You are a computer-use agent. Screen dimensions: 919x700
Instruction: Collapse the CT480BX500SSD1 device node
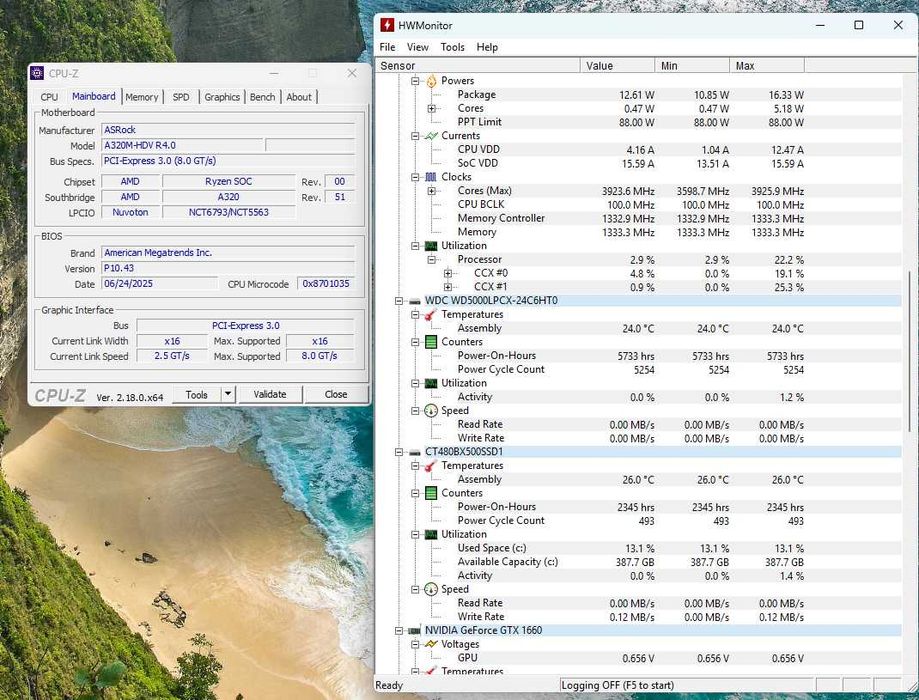point(399,452)
